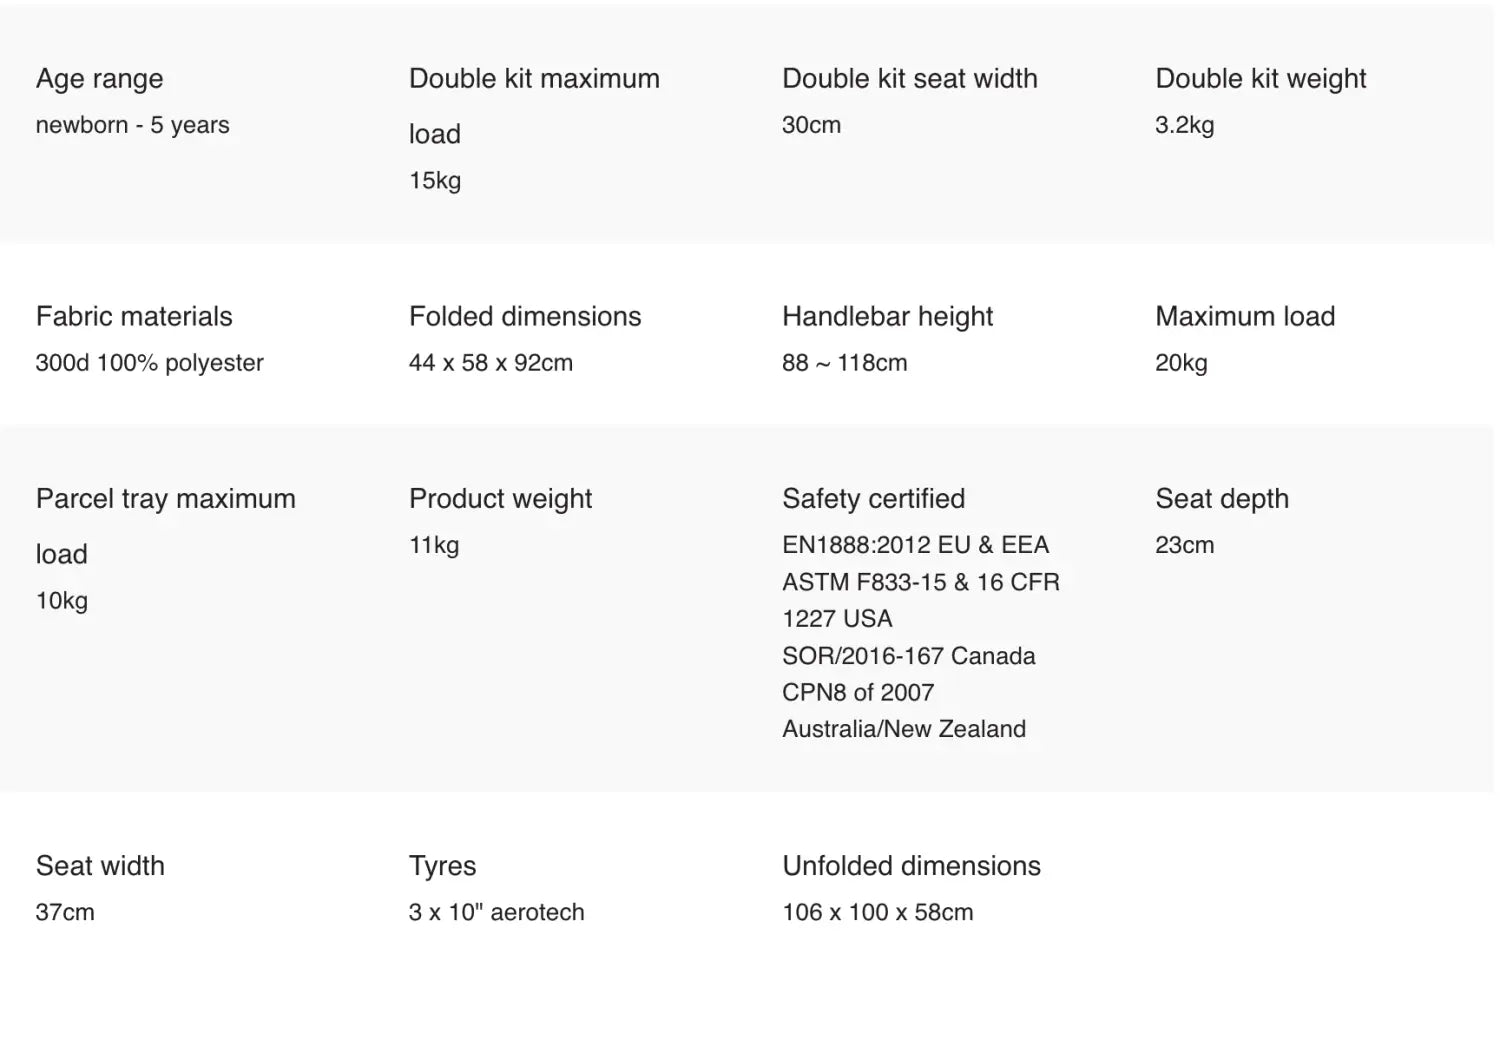The height and width of the screenshot is (1040, 1500).
Task: Click the Double kit seat width label
Action: (909, 79)
